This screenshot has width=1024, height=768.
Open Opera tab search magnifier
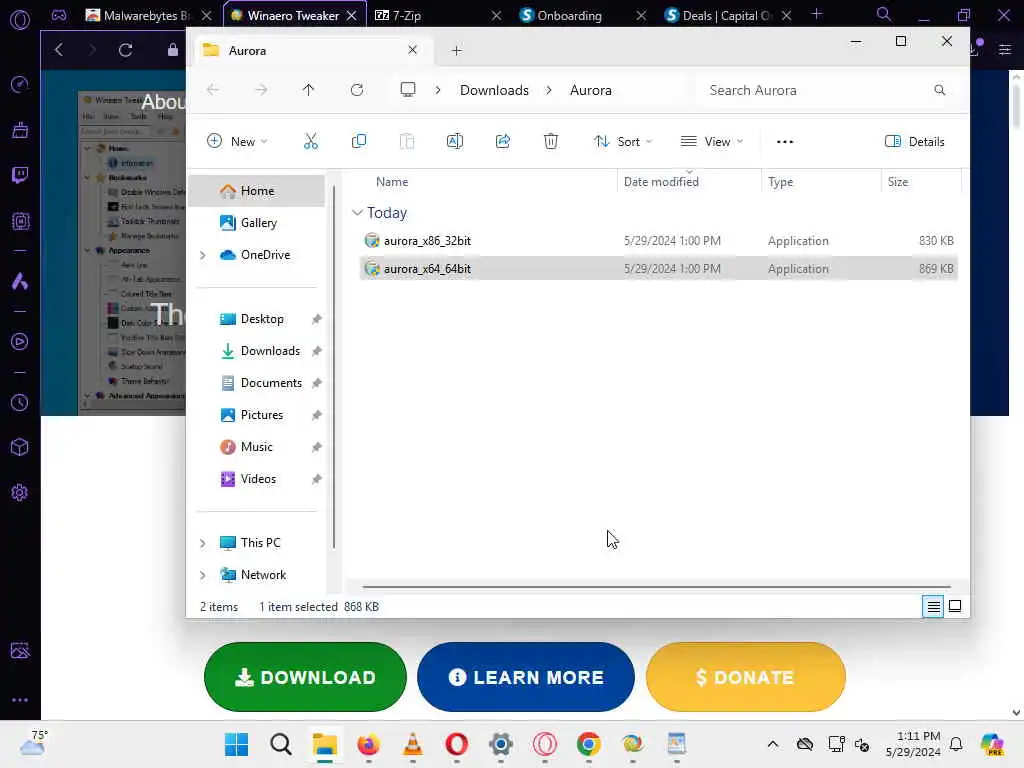pos(884,14)
